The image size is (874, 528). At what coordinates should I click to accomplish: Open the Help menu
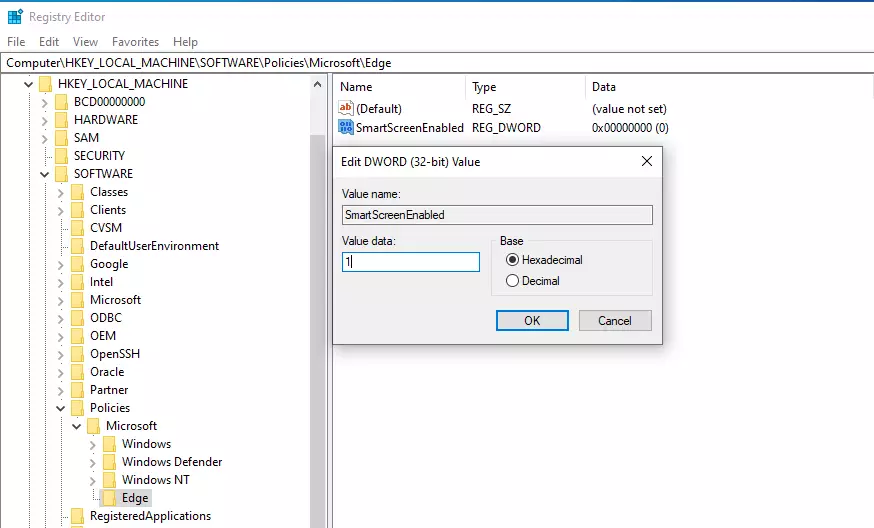tap(185, 42)
